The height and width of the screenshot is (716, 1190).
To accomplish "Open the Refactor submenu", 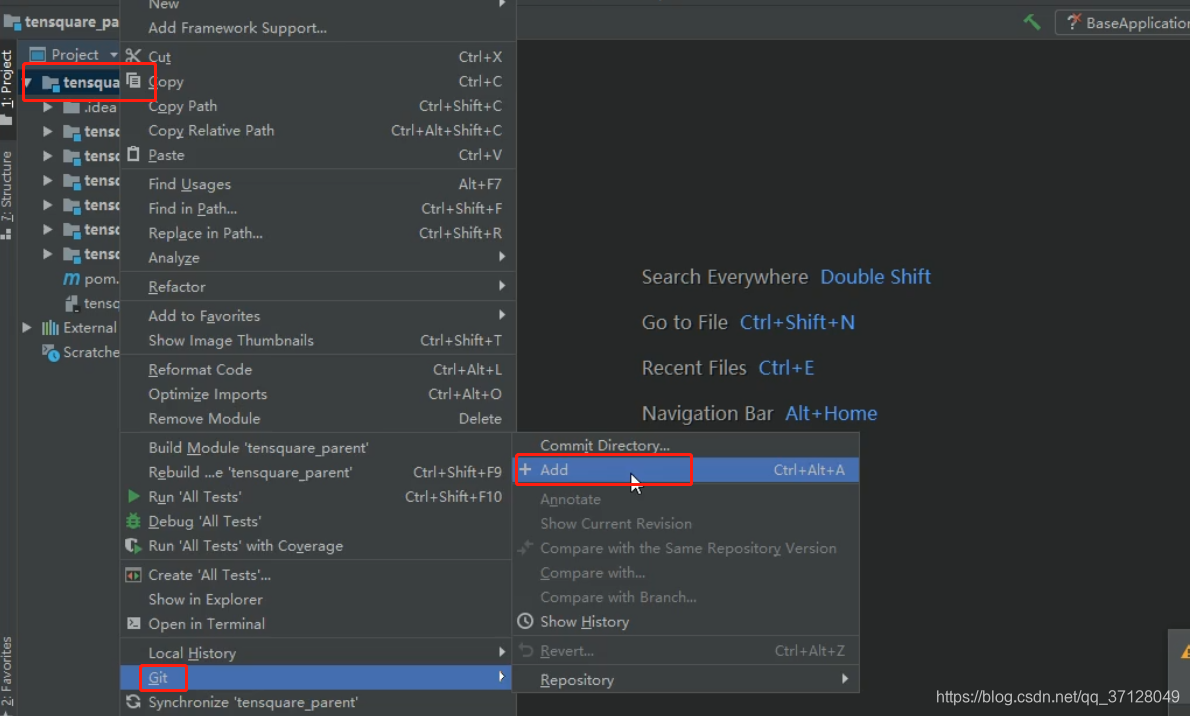I will point(317,286).
